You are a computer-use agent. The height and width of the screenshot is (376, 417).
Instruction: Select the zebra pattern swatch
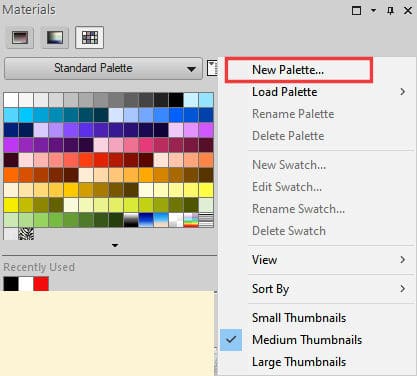26,234
